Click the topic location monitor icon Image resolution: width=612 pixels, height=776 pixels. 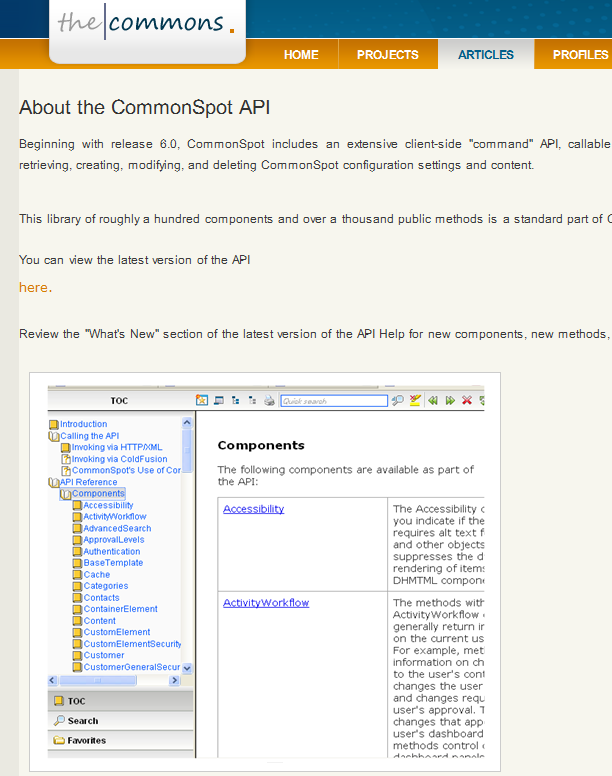(219, 400)
